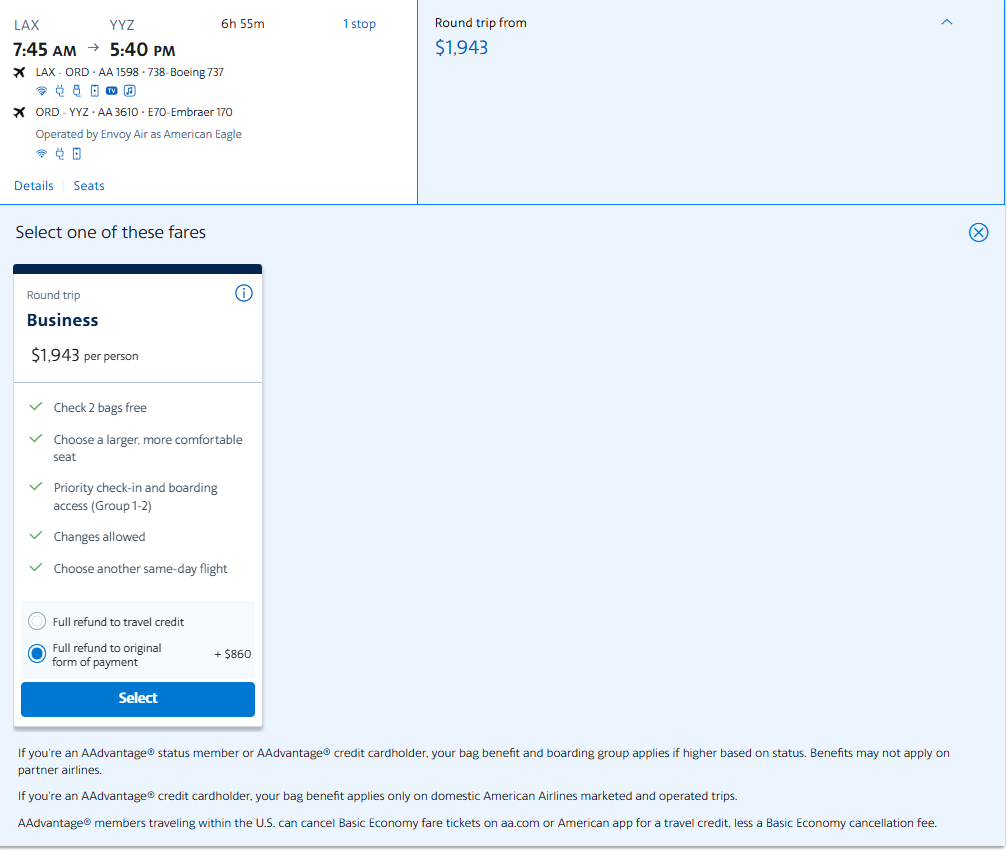Click the checkmark next to Check 2 bags free
The image size is (1007, 855).
(x=36, y=407)
